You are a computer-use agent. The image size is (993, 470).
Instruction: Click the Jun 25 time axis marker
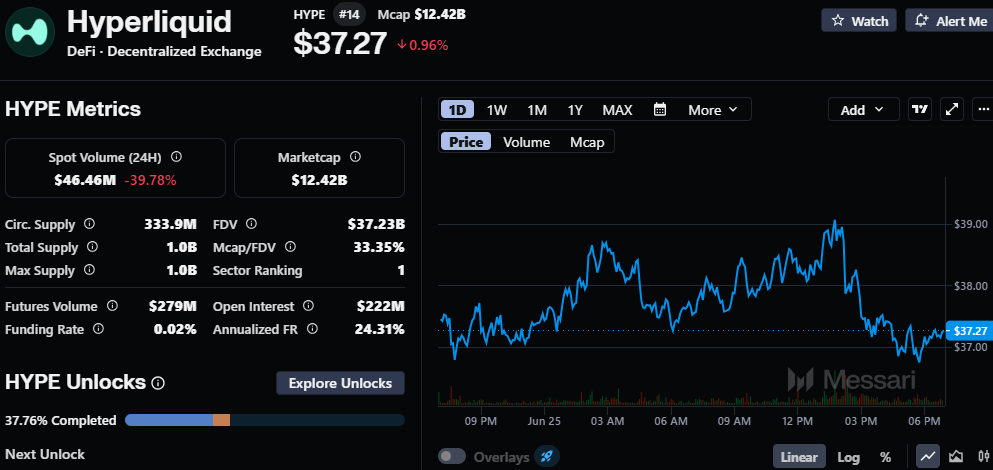(x=544, y=421)
